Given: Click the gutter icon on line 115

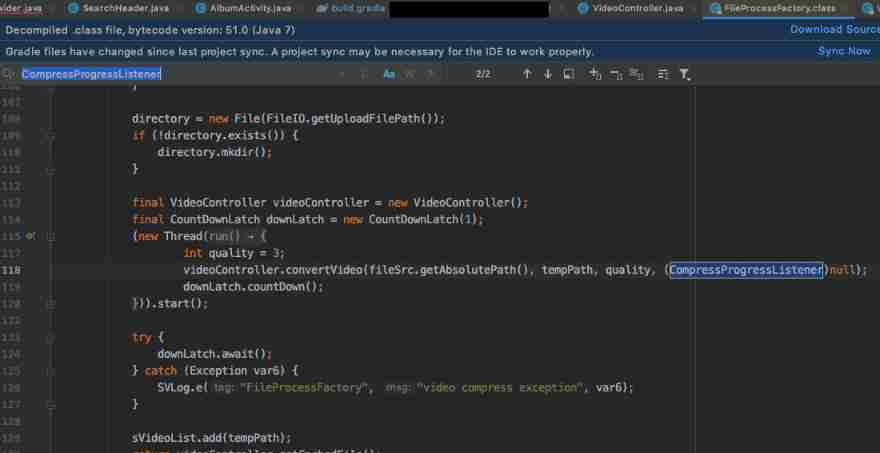Looking at the screenshot, I should [30, 236].
